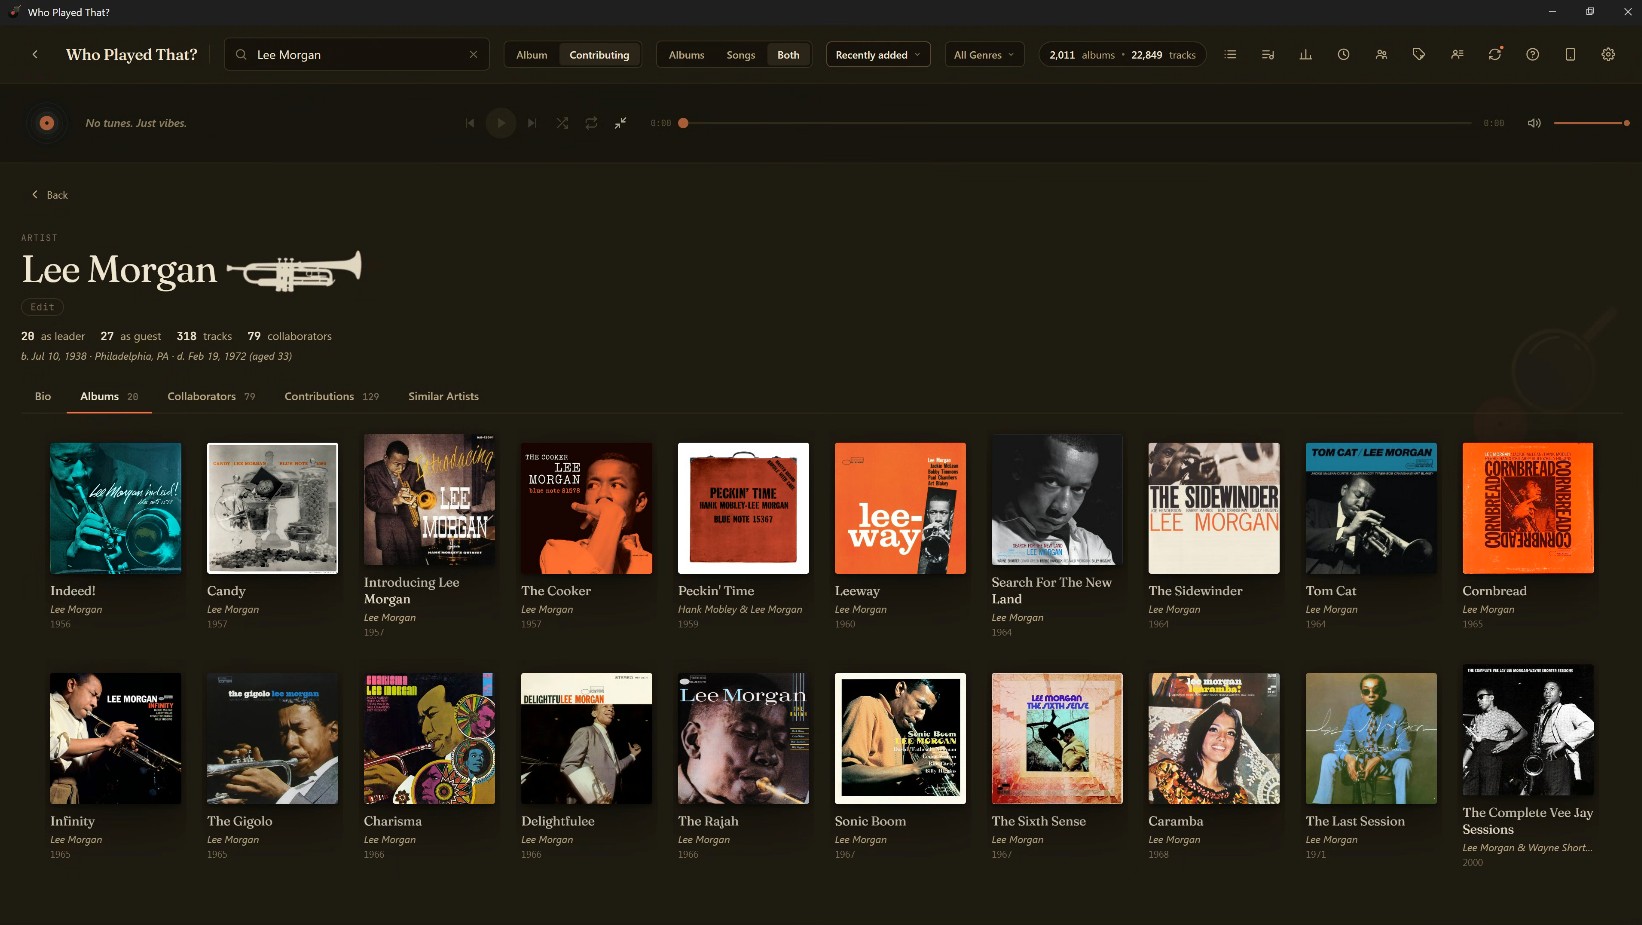Click the Edit button under Lee Morgan
Screen dimensions: 1642x925
[42, 307]
